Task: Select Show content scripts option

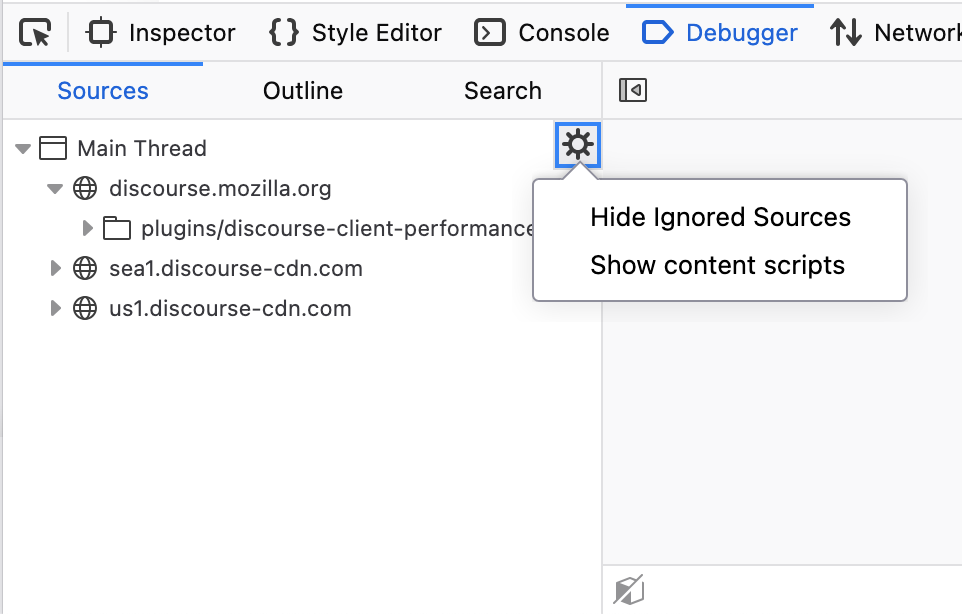Action: point(717,265)
